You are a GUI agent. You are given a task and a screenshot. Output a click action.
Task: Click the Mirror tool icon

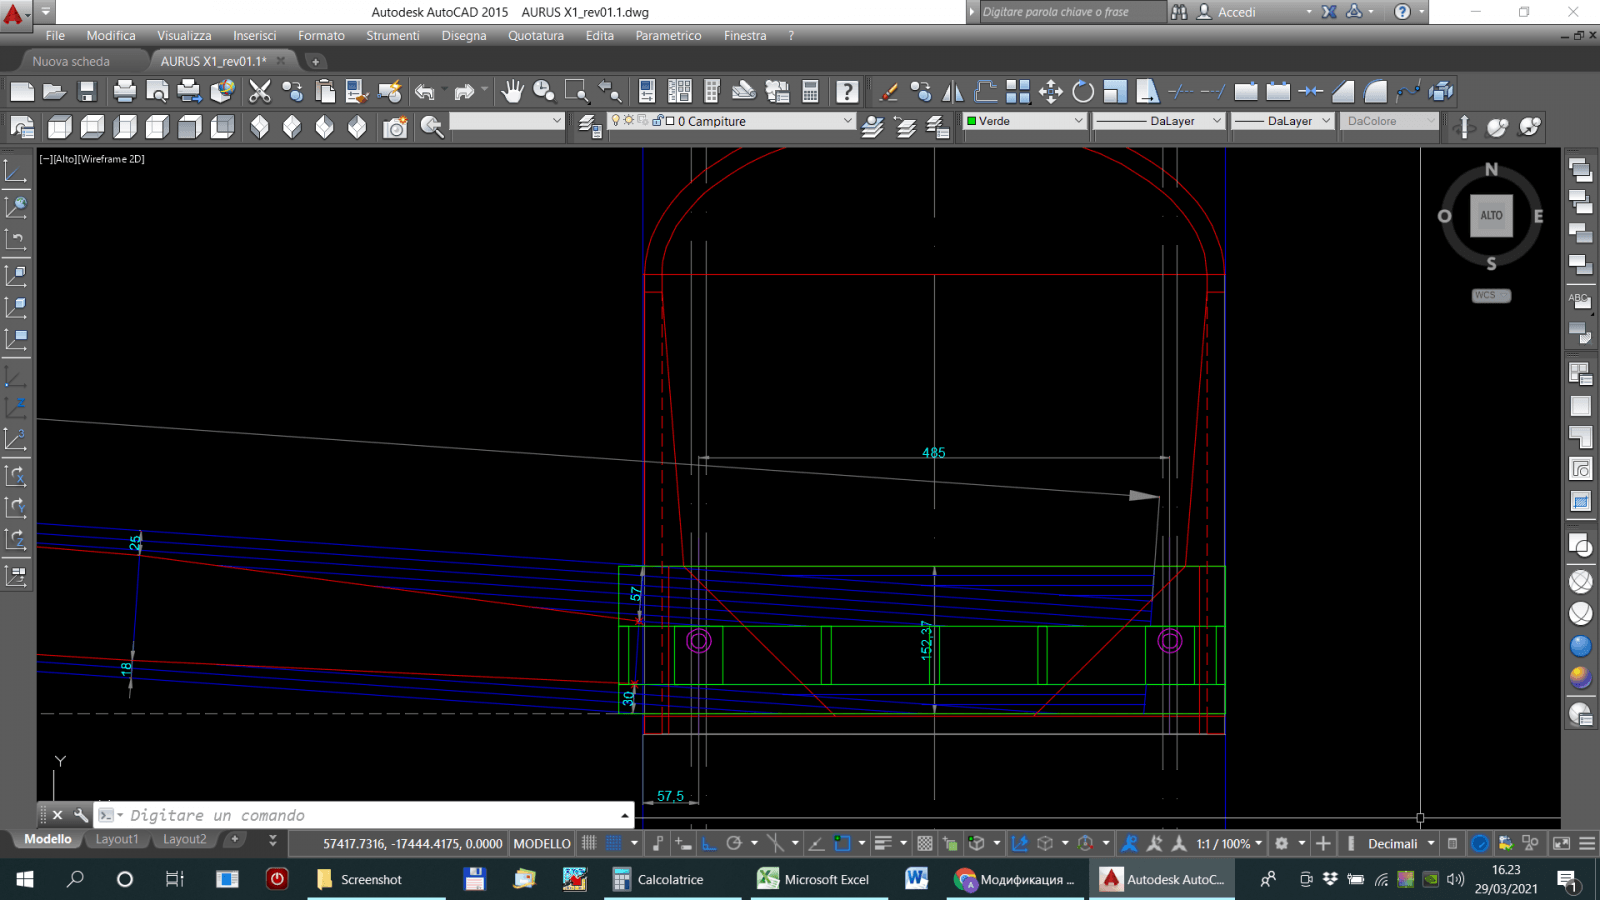[953, 92]
